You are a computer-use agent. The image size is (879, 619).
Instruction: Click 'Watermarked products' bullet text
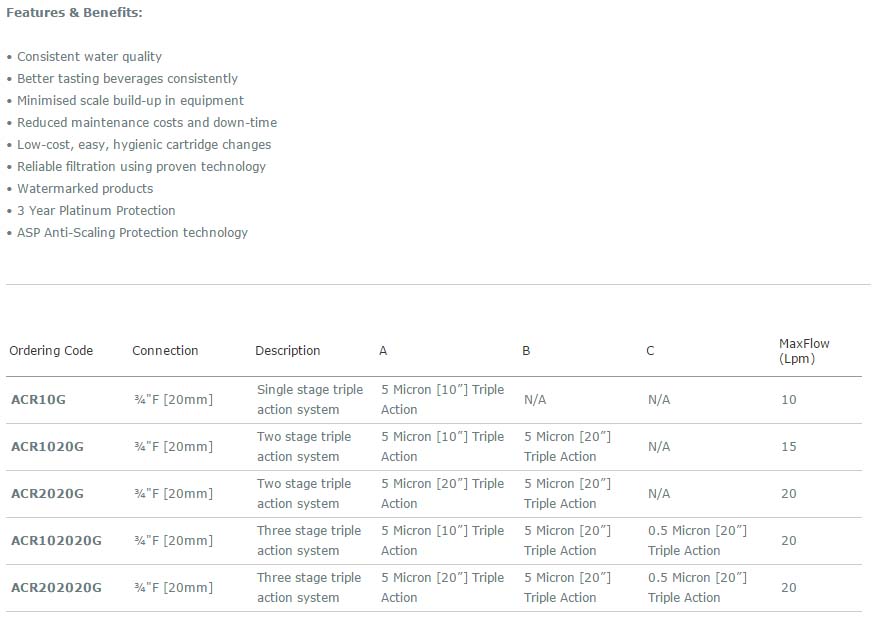click(x=85, y=189)
